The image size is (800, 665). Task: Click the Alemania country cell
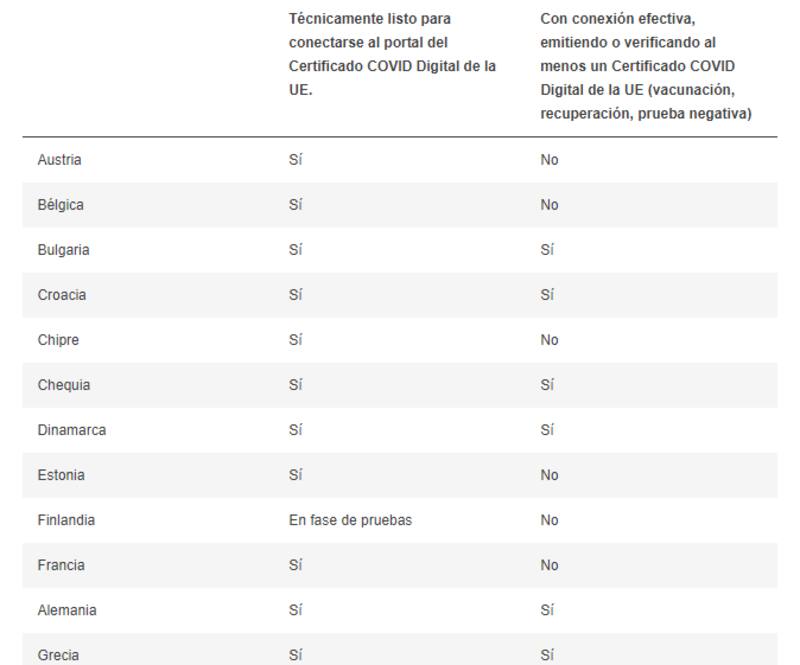67,610
